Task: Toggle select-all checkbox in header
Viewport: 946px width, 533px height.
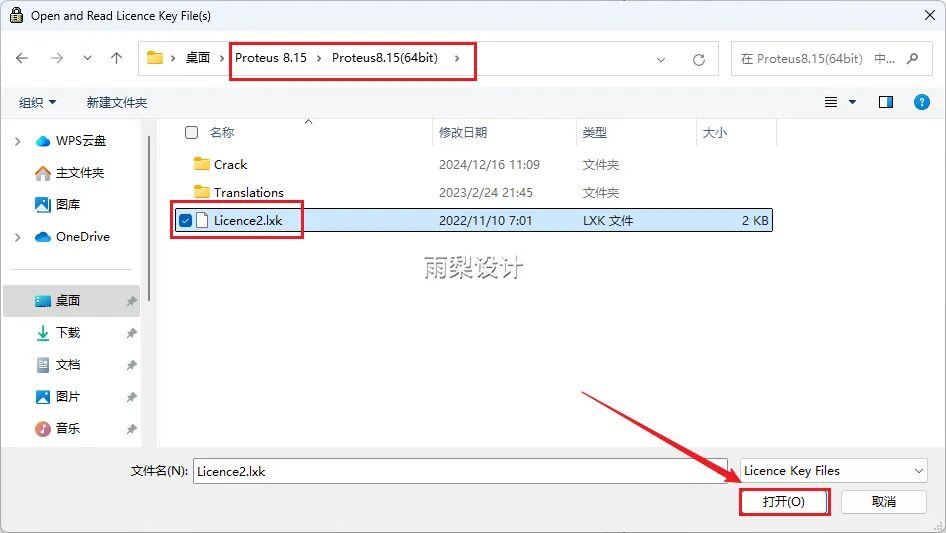Action: (x=191, y=132)
